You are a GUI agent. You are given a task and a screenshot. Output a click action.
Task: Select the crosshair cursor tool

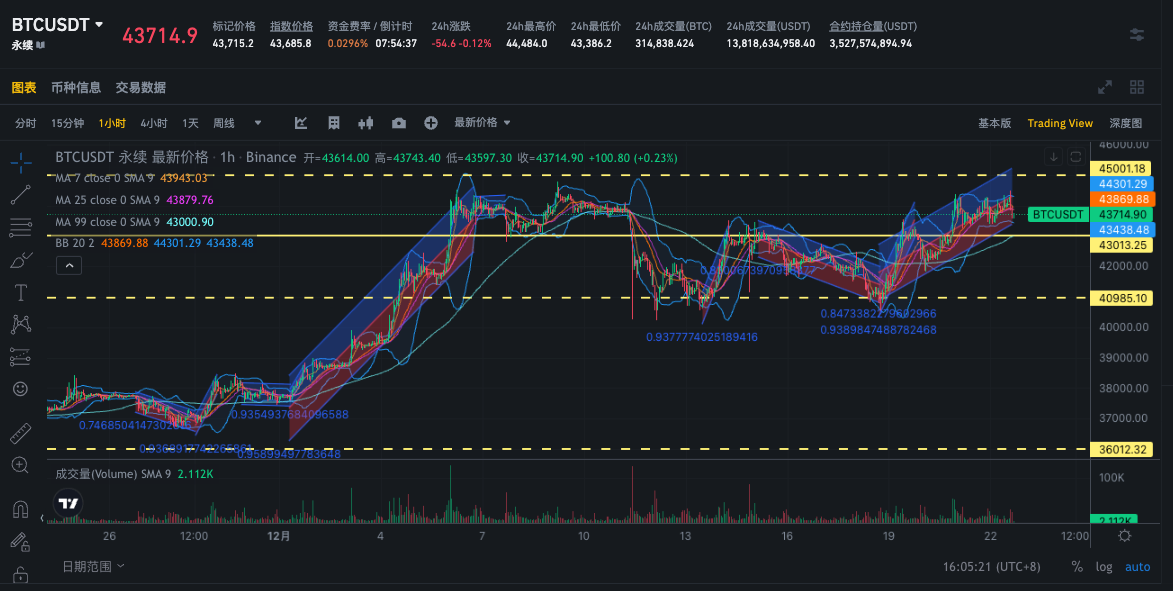[x=20, y=161]
